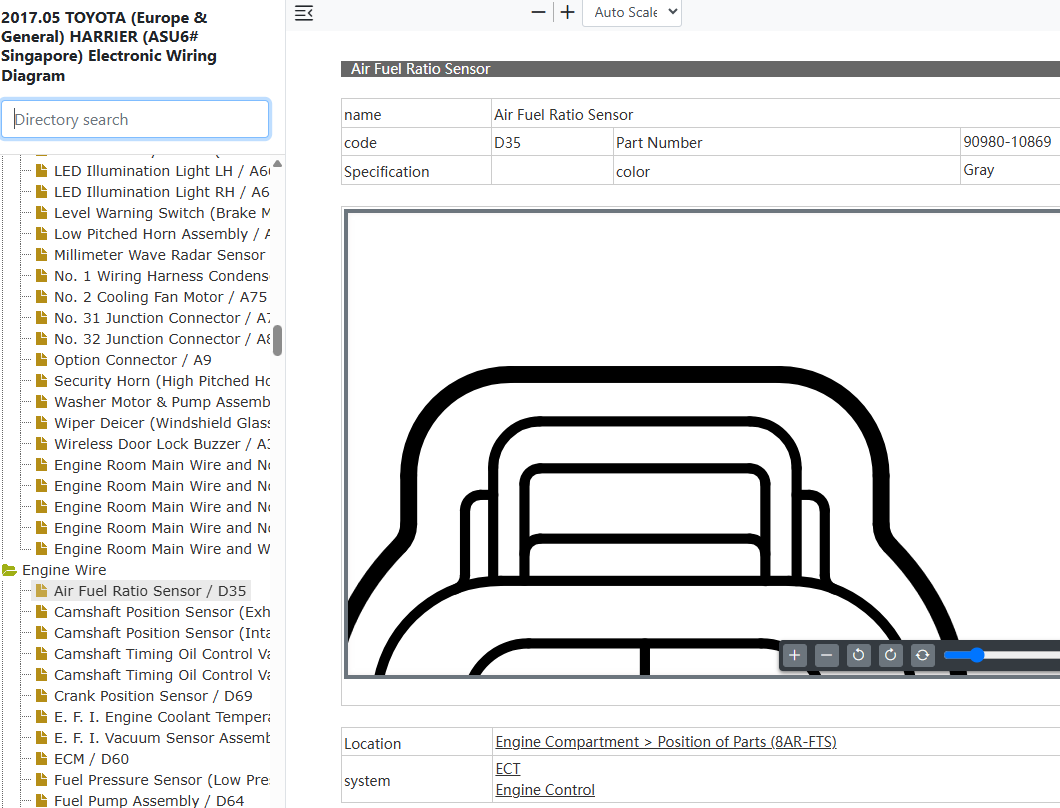Rotate the connector image clockwise
This screenshot has width=1060, height=808.
click(x=890, y=655)
